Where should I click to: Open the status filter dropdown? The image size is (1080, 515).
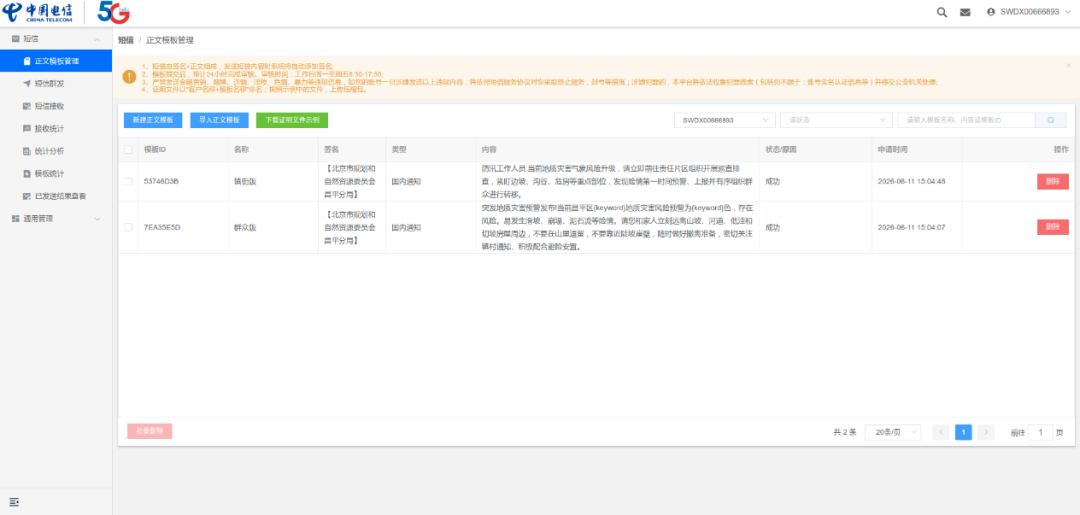(x=836, y=120)
